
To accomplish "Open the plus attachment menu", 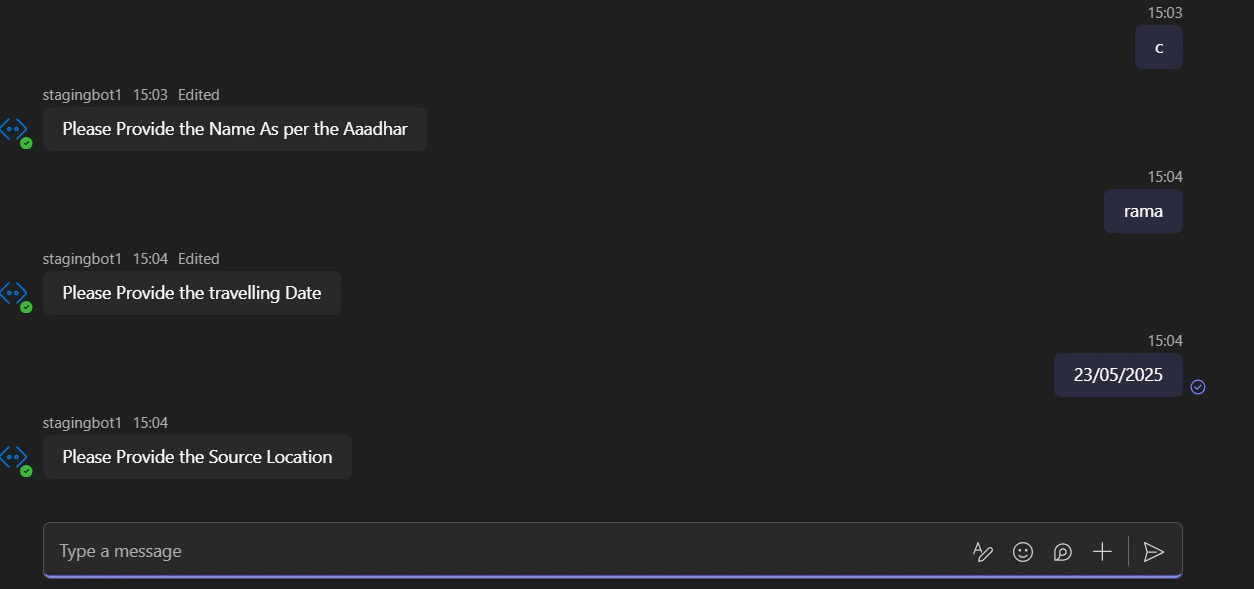I will point(1102,551).
